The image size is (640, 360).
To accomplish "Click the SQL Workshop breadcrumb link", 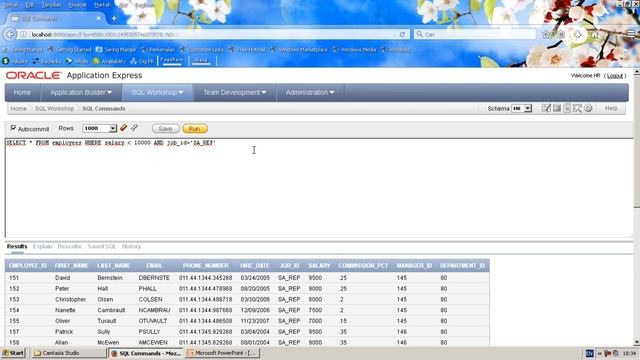I will pos(55,109).
